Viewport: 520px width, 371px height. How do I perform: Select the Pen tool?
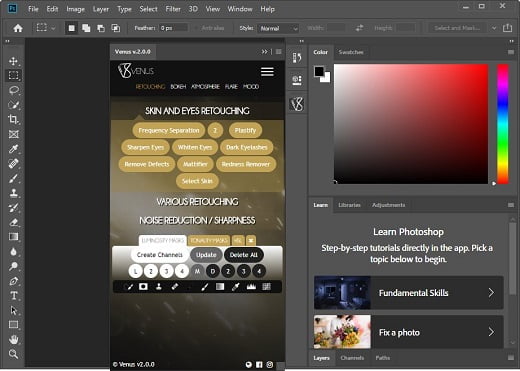click(x=14, y=281)
